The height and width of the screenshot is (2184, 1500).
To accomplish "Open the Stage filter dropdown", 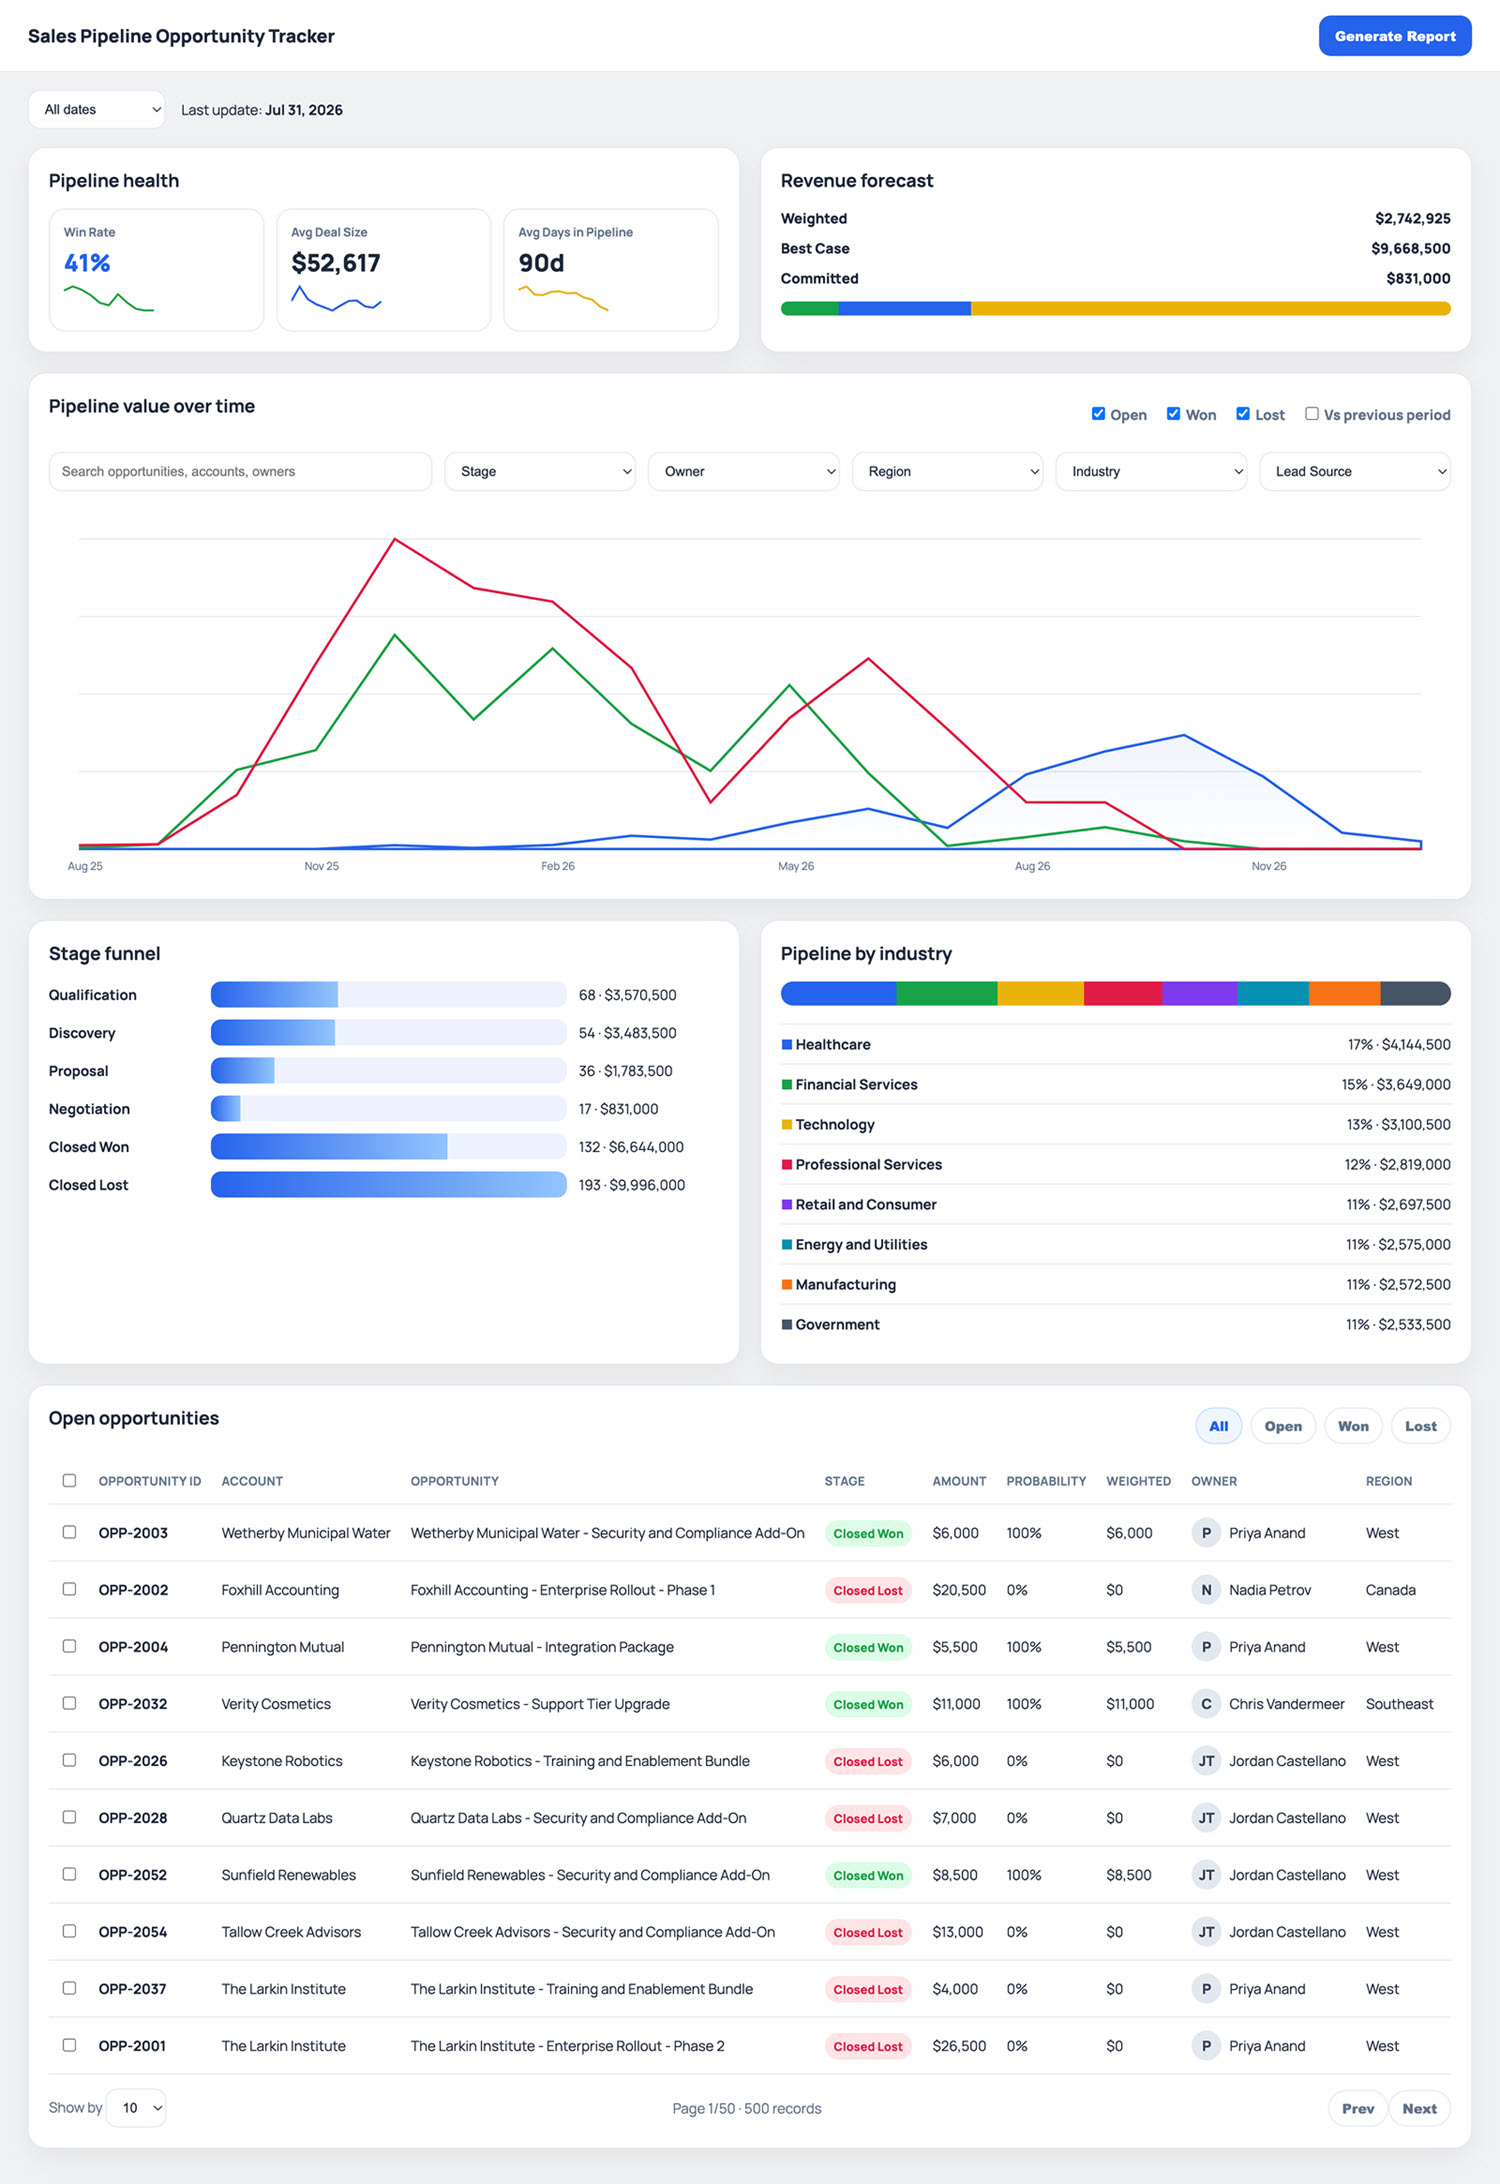I will click(x=540, y=472).
